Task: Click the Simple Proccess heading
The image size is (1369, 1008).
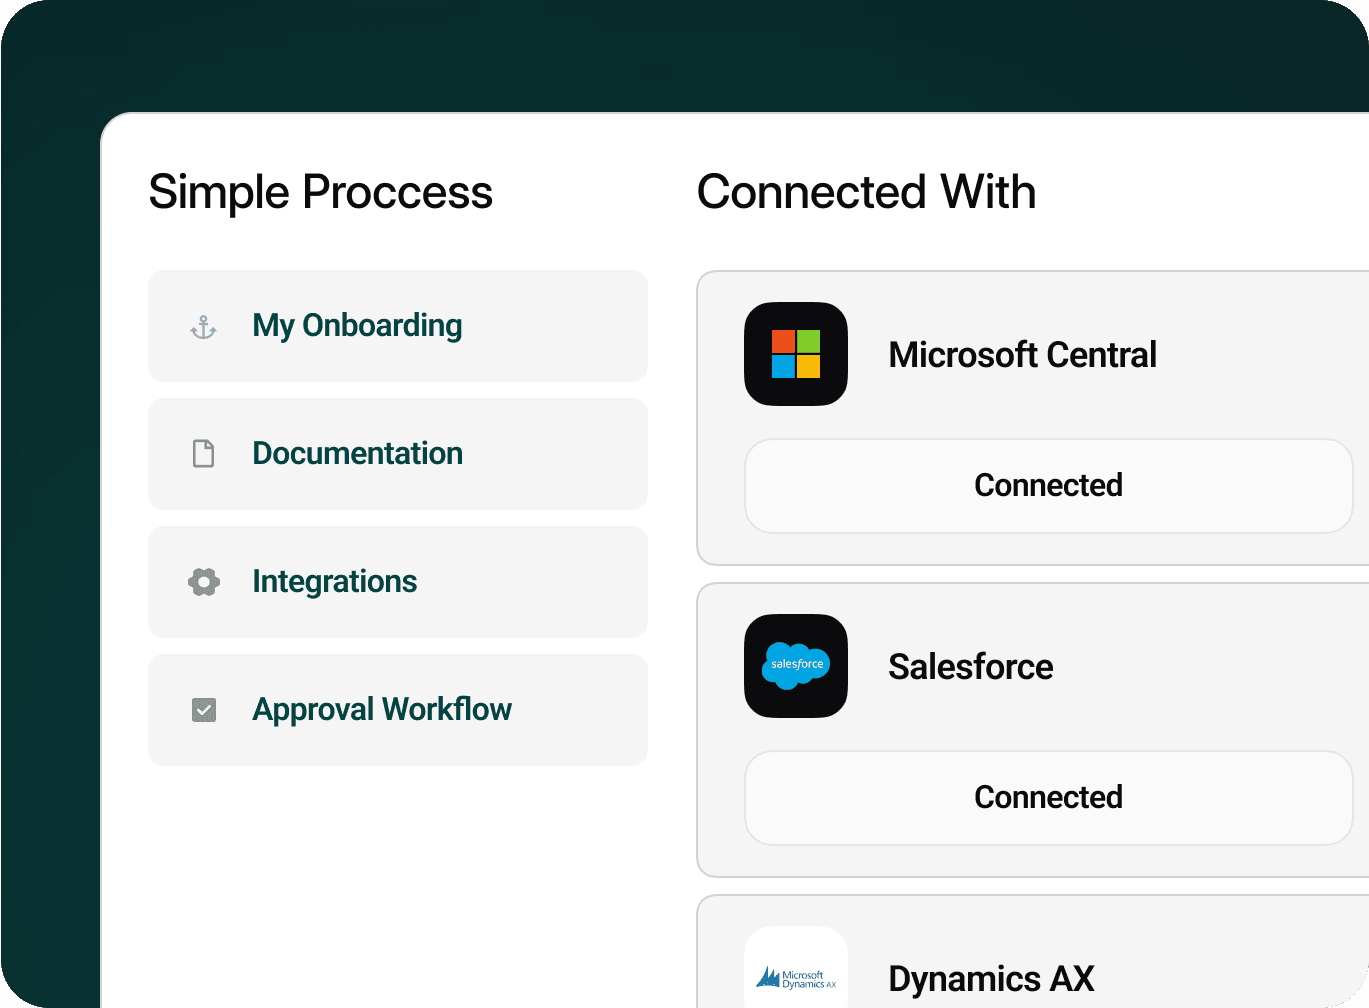Action: pyautogui.click(x=321, y=192)
